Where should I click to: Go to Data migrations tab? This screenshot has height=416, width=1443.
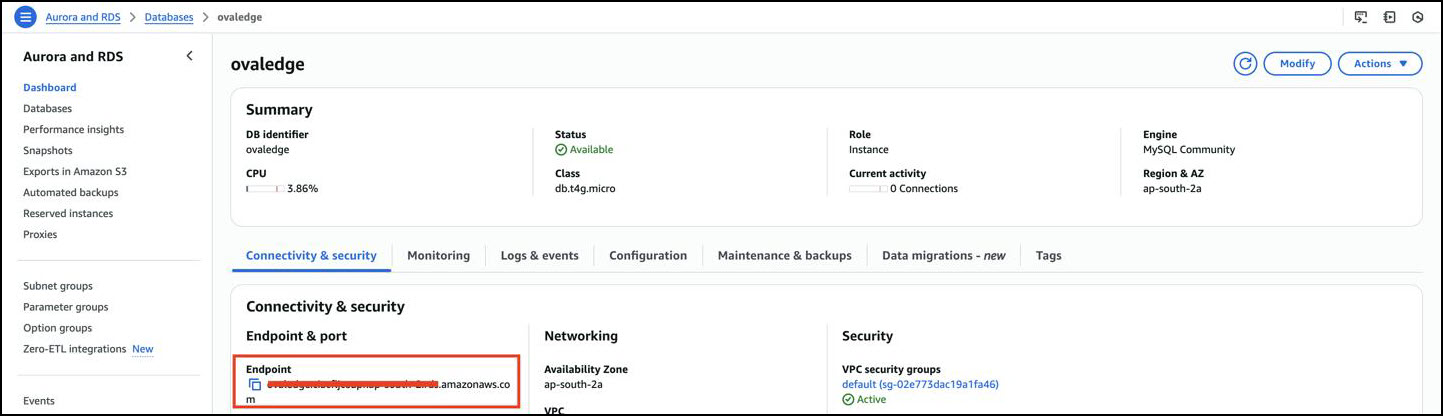click(943, 256)
